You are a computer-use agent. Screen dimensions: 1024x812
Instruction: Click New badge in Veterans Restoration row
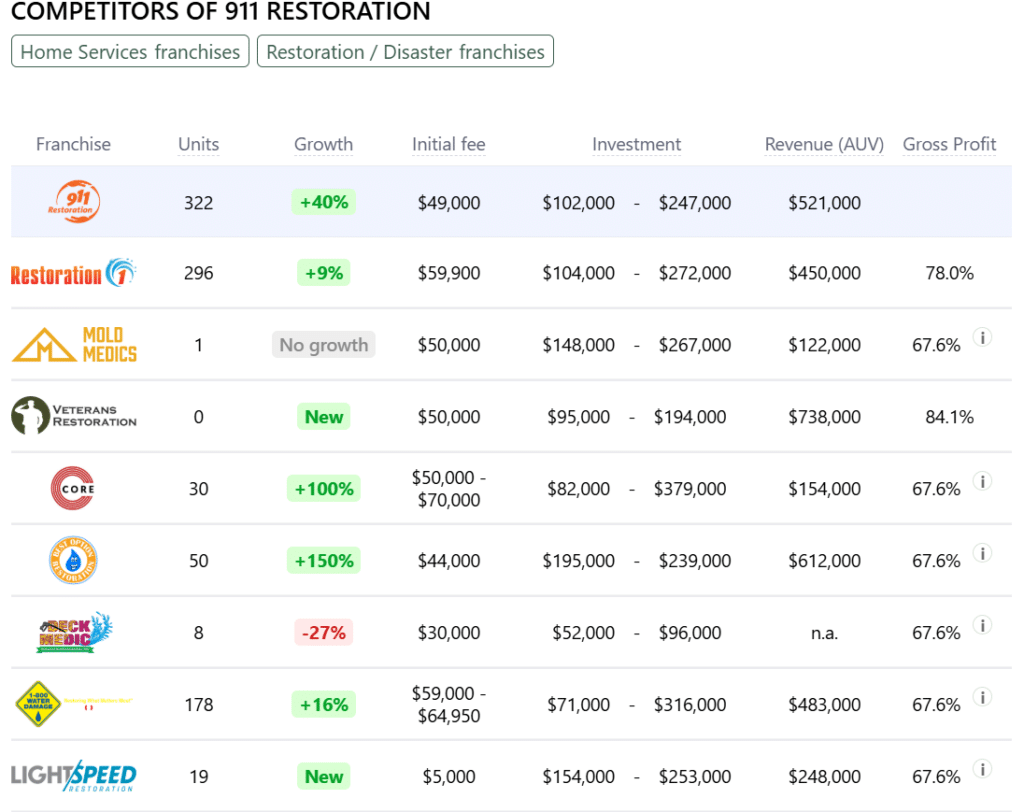(x=323, y=416)
